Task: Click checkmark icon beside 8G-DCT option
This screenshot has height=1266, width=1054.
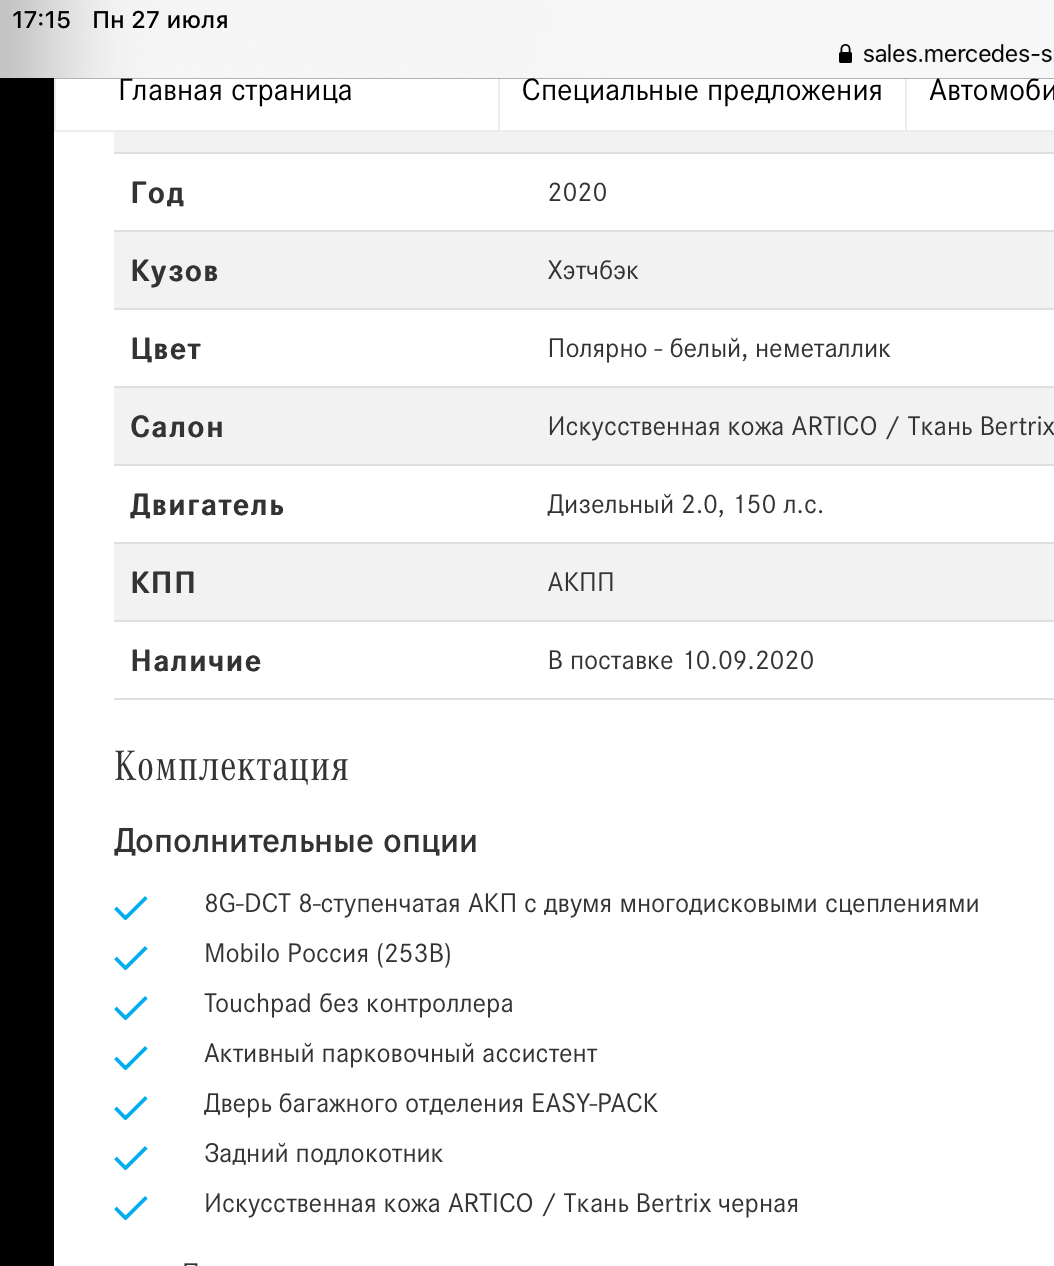Action: [131, 908]
